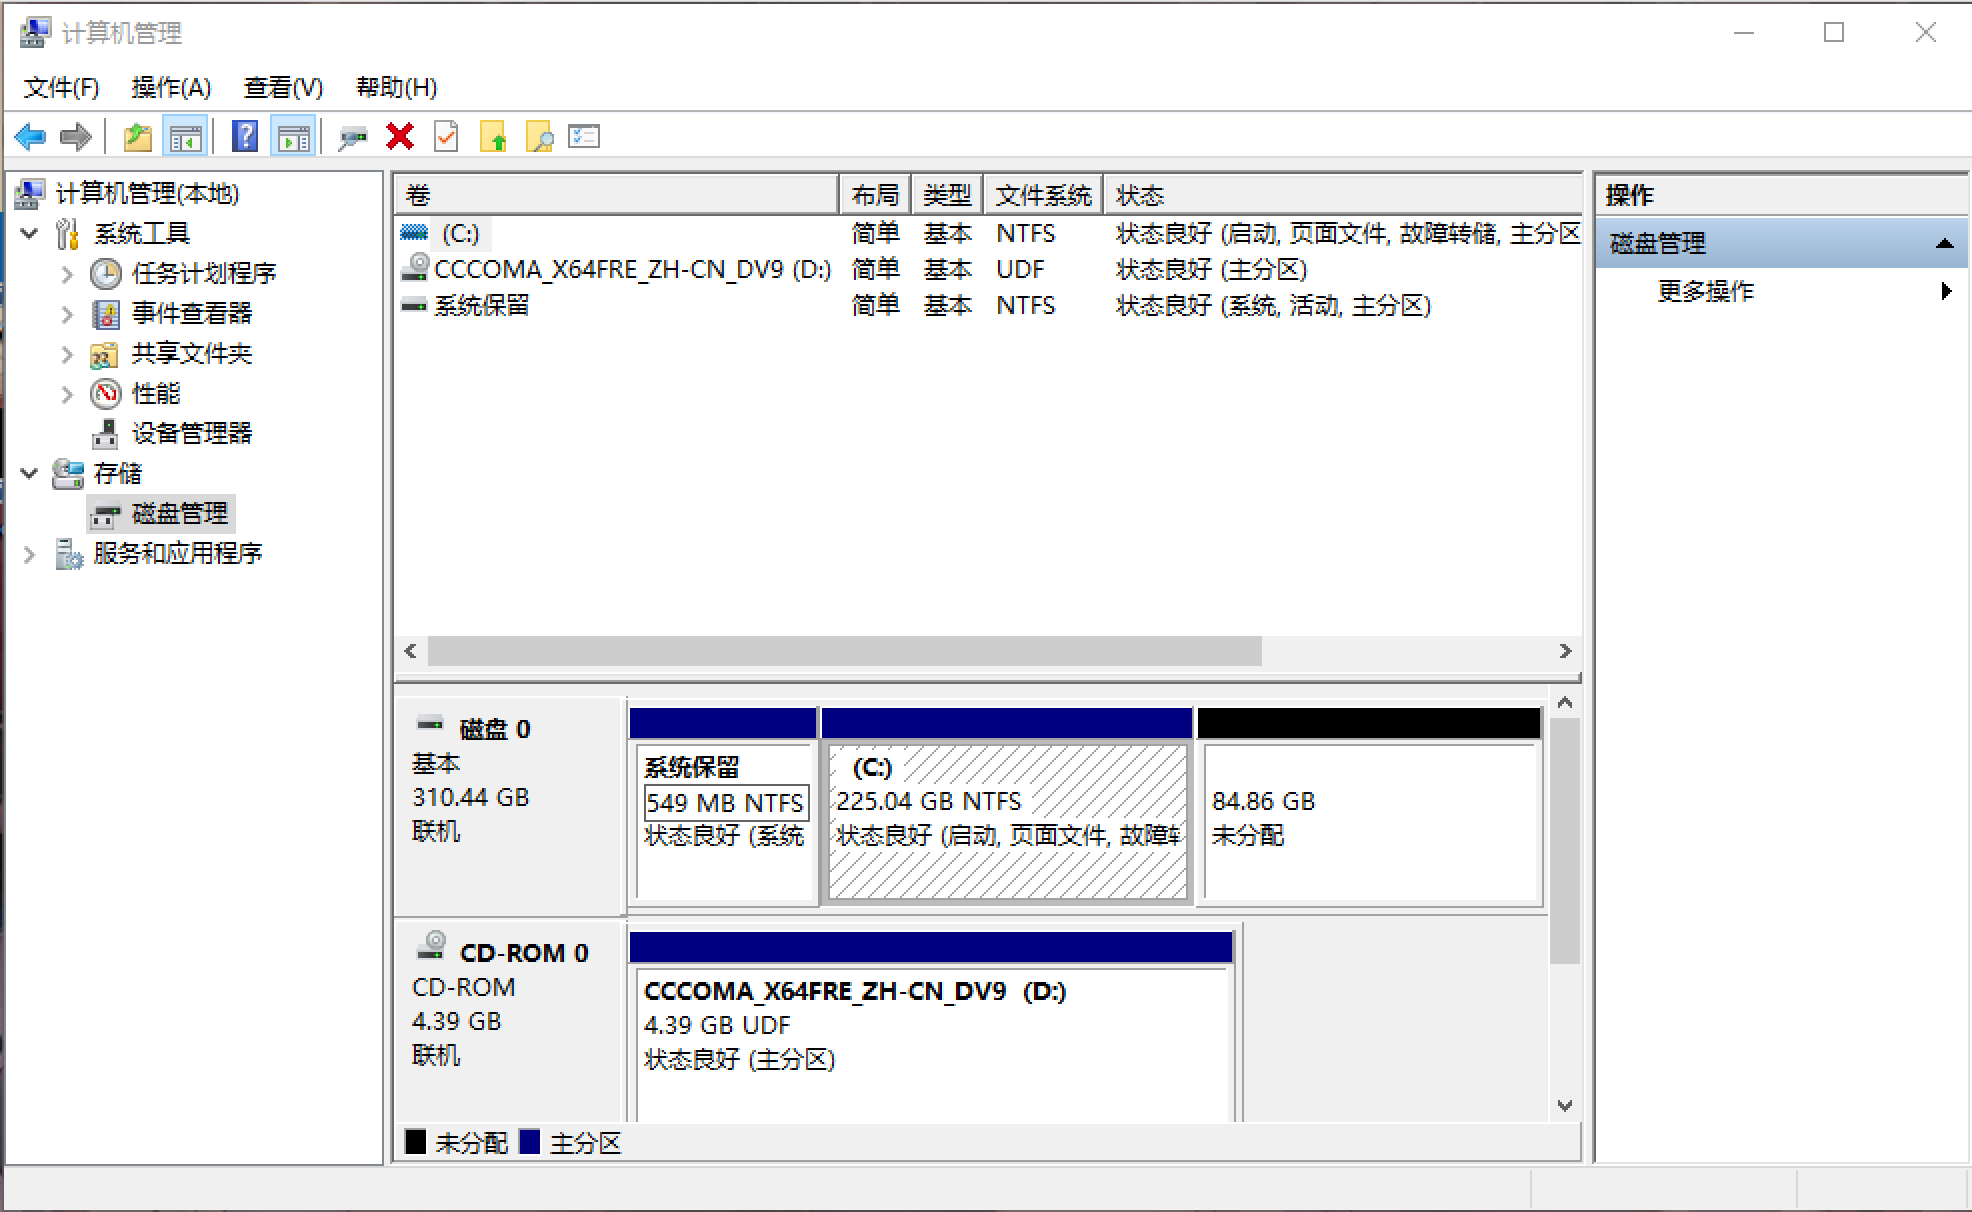Open the View (查看) menu
Screen dimensions: 1972x1212
pyautogui.click(x=284, y=88)
